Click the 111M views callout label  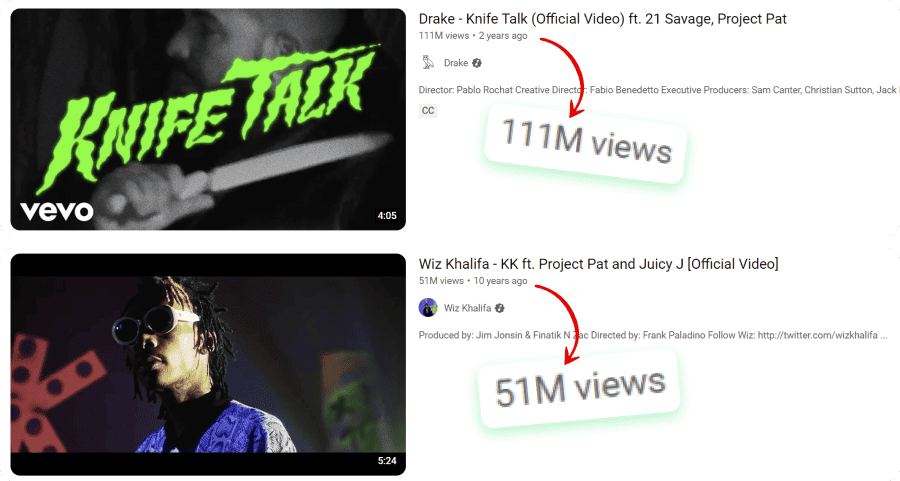click(x=585, y=142)
